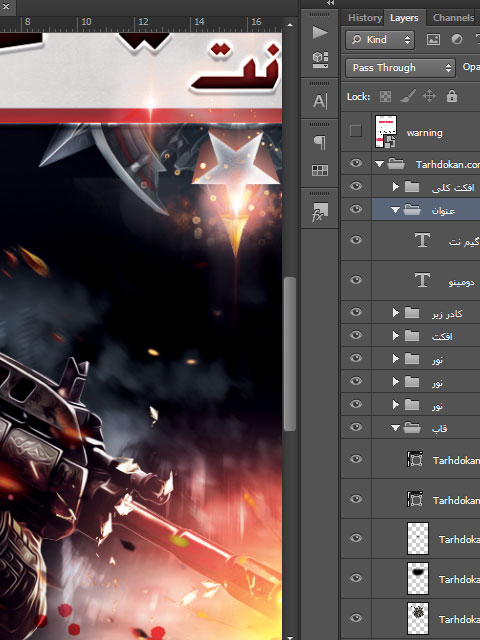Select the افکت group name
The width and height of the screenshot is (480, 640).
click(442, 336)
